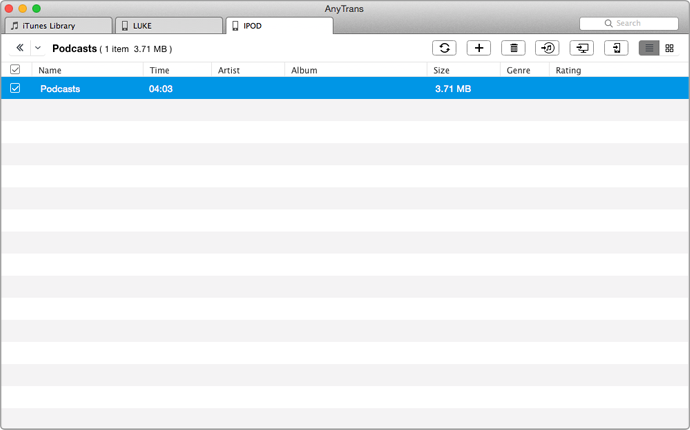Click the Send to computer icon
Viewport: 690px width, 430px height.
582,48
